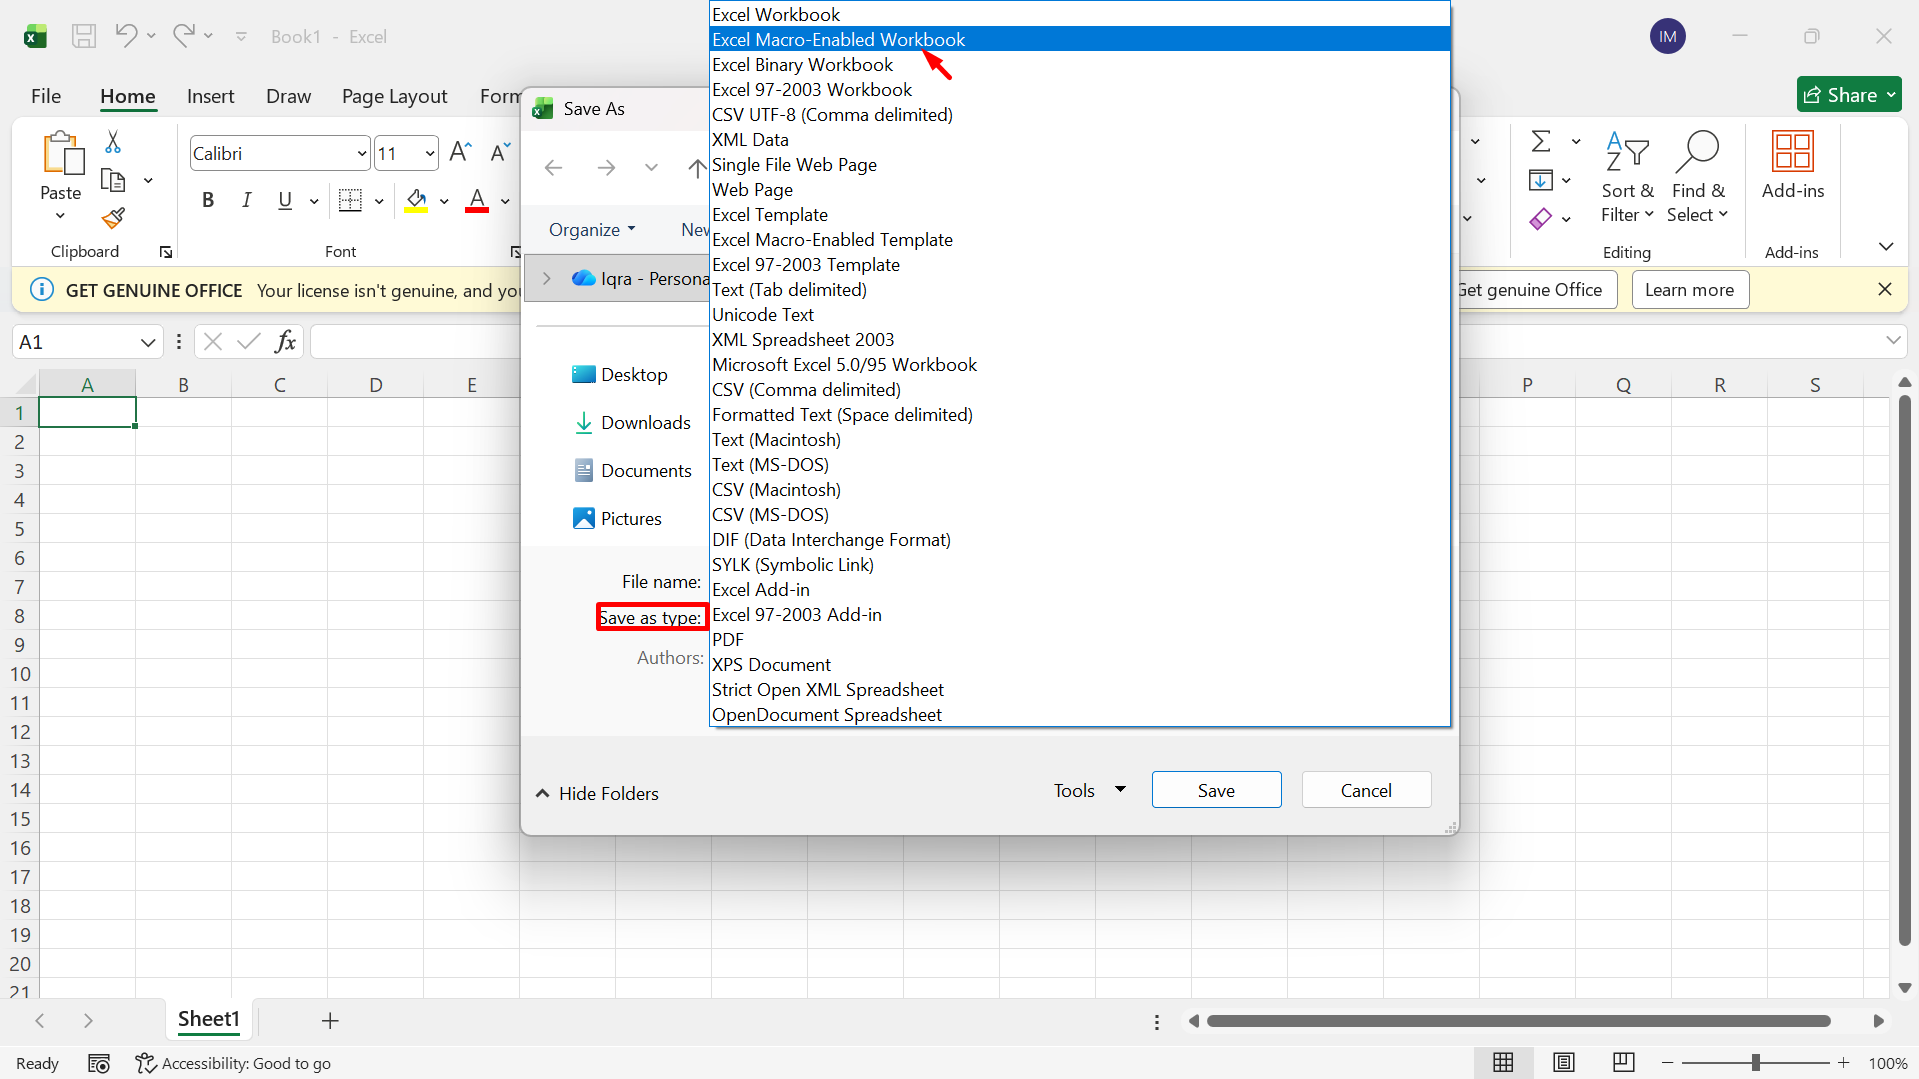The image size is (1919, 1079).
Task: Open the font size dropdown
Action: pyautogui.click(x=430, y=153)
